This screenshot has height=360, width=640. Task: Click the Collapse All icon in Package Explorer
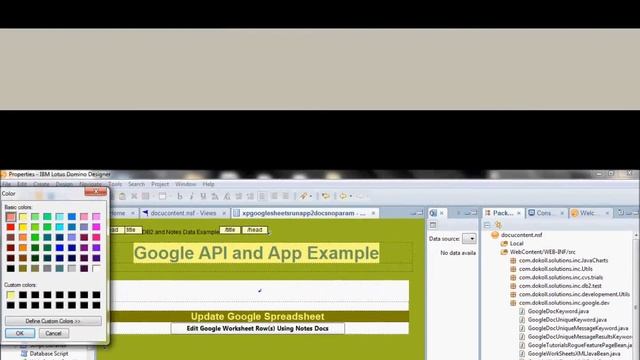click(x=487, y=225)
